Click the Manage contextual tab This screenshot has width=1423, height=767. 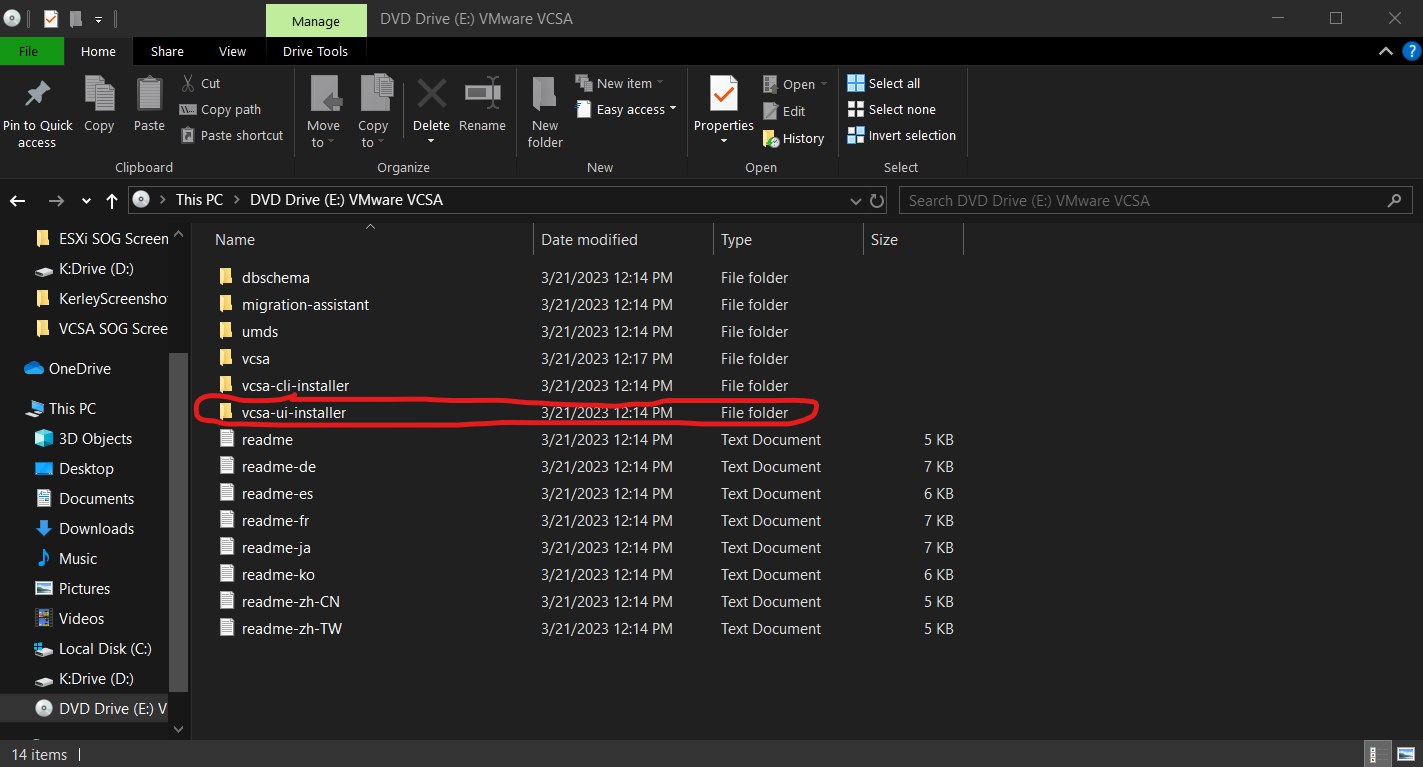pos(314,21)
